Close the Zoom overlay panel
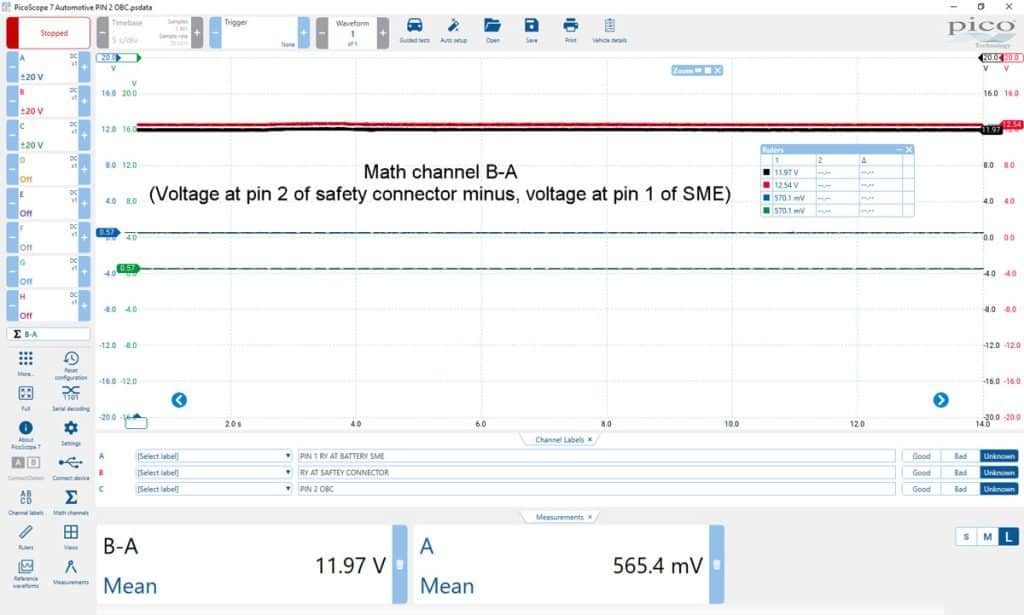 point(718,70)
